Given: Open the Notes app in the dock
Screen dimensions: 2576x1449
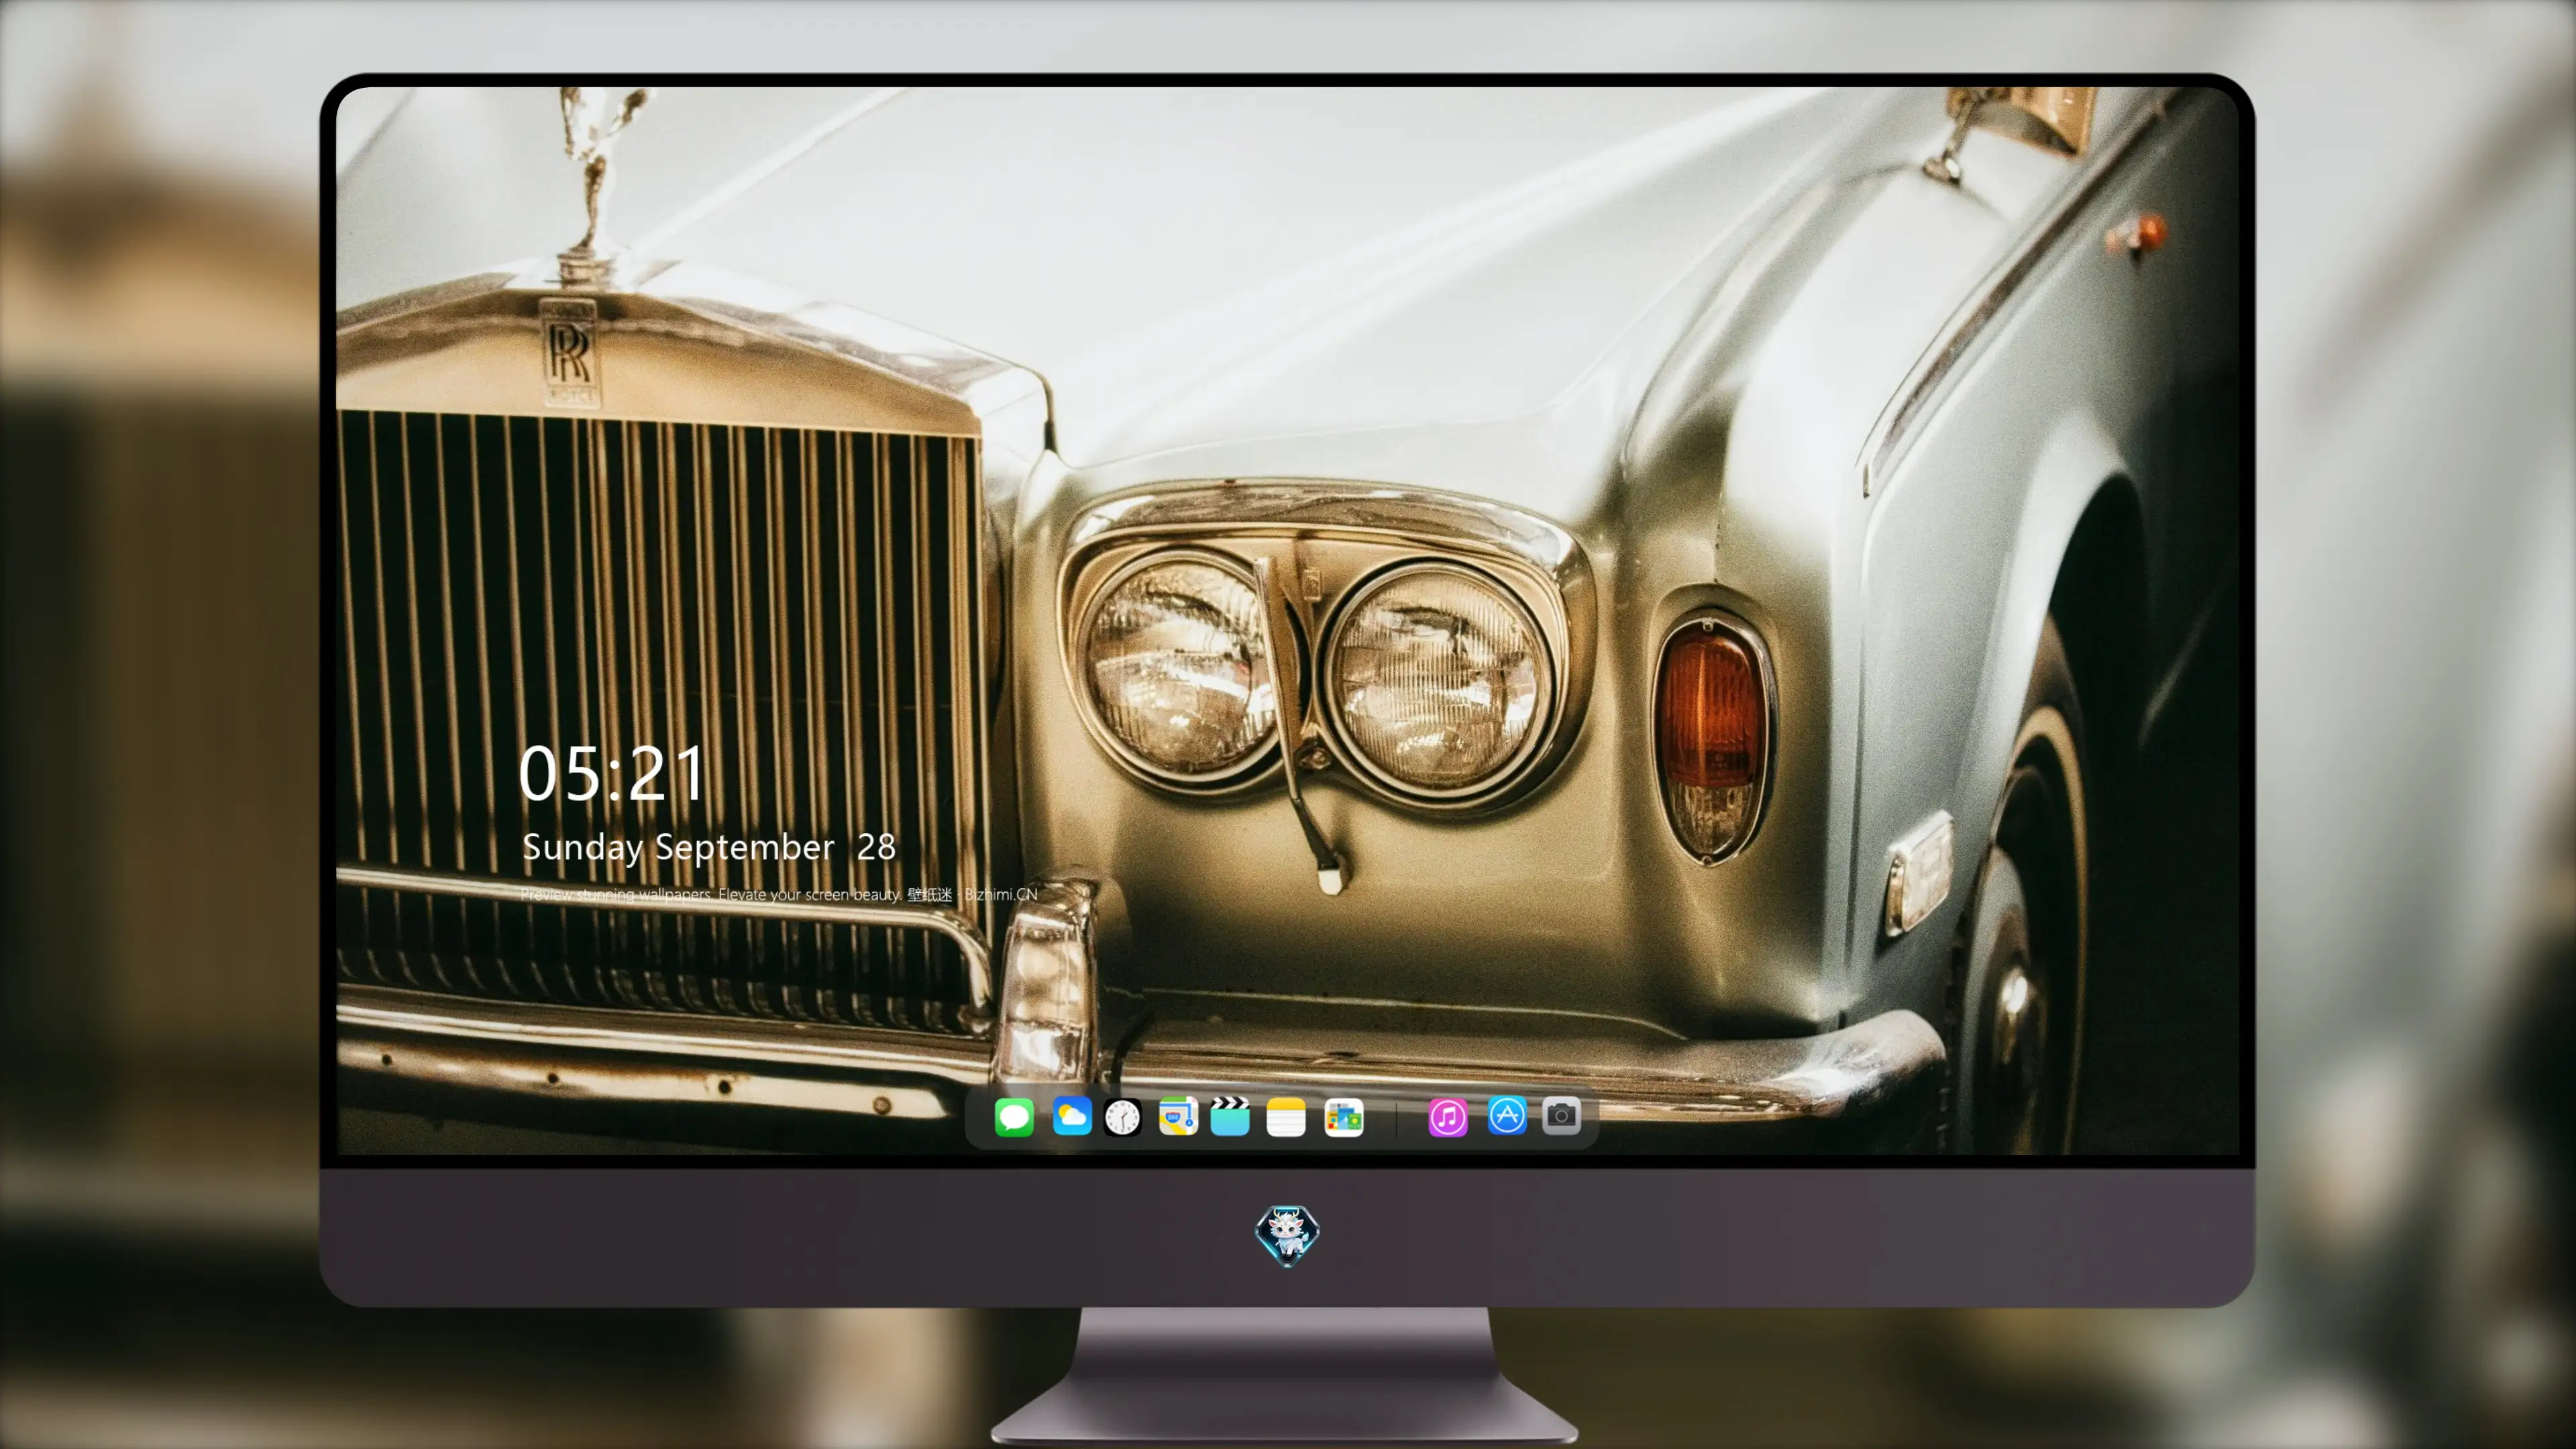Looking at the screenshot, I should coord(1286,1117).
